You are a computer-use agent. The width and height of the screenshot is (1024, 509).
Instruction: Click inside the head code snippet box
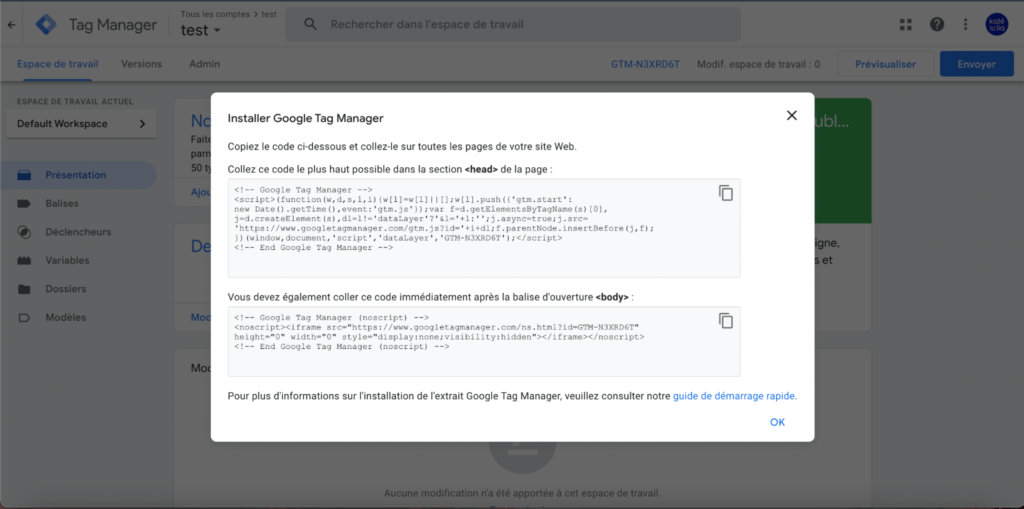click(x=484, y=228)
